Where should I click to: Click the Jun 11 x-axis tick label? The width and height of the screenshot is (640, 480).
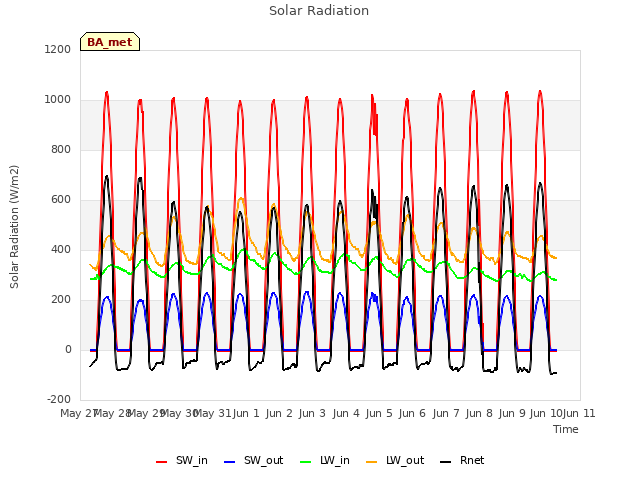pyautogui.click(x=579, y=413)
